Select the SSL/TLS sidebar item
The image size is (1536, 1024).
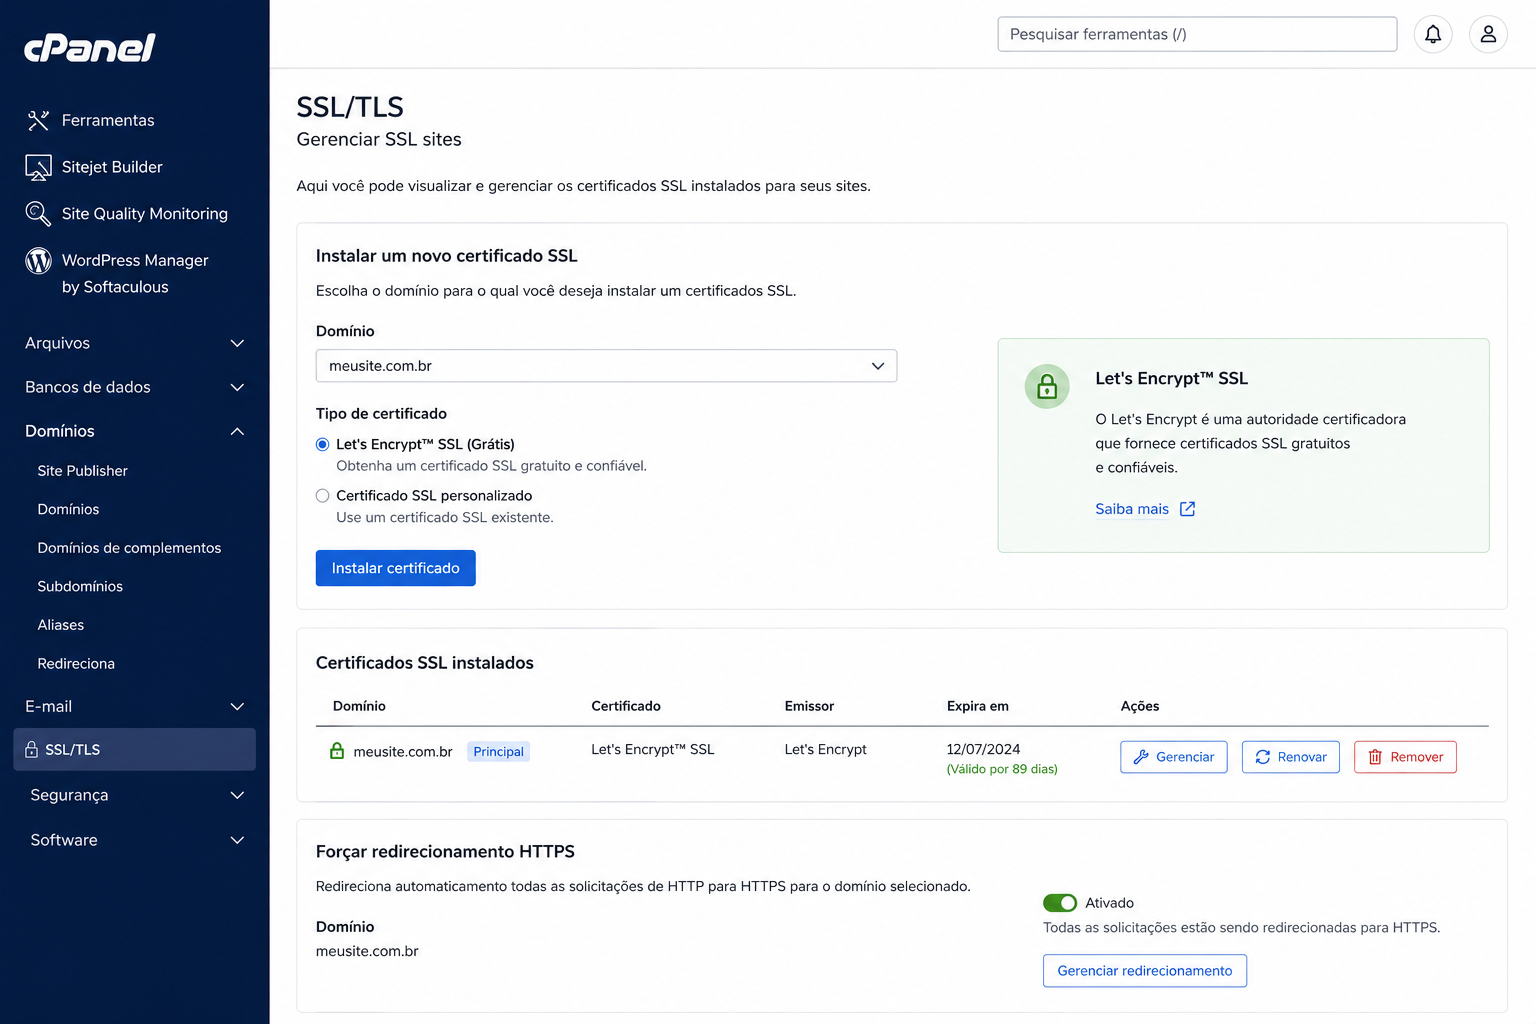point(135,749)
